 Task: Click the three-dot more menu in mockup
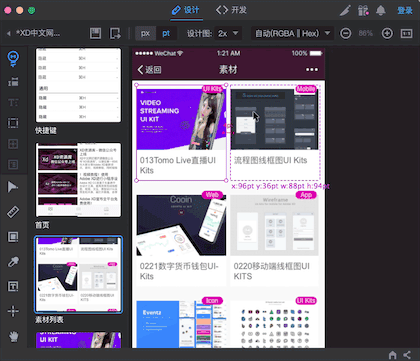(x=312, y=70)
